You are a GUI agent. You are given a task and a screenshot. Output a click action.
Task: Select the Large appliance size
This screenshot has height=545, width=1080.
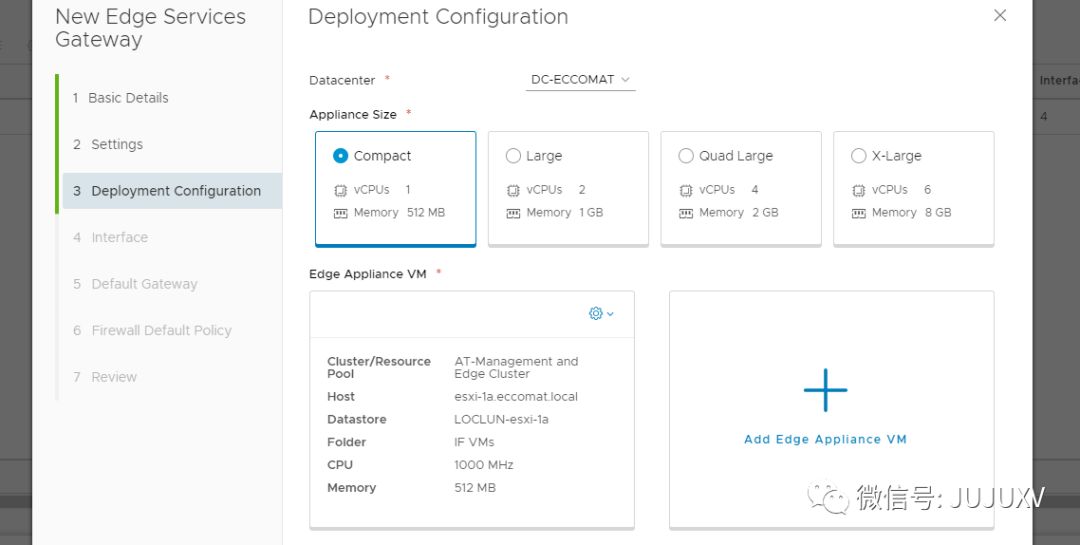pos(514,156)
